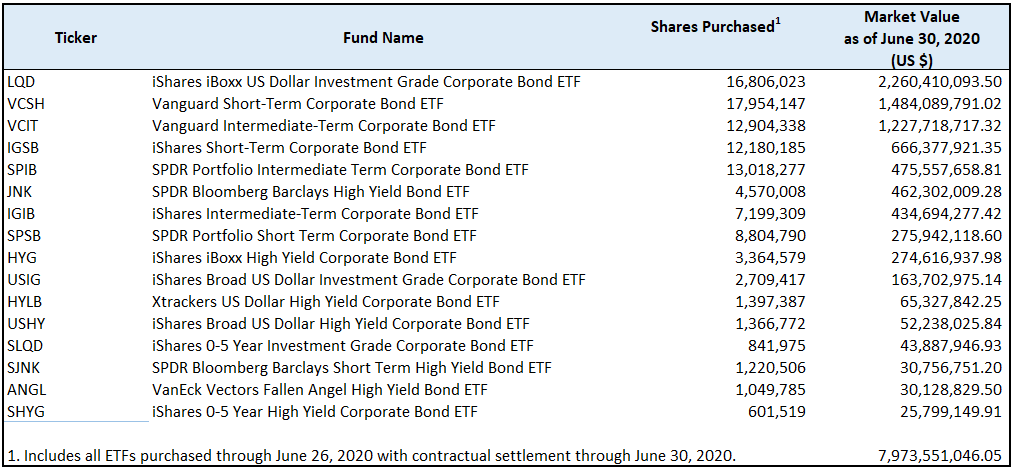
Task: Select the USHY ticker cell
Action: pyautogui.click(x=26, y=323)
